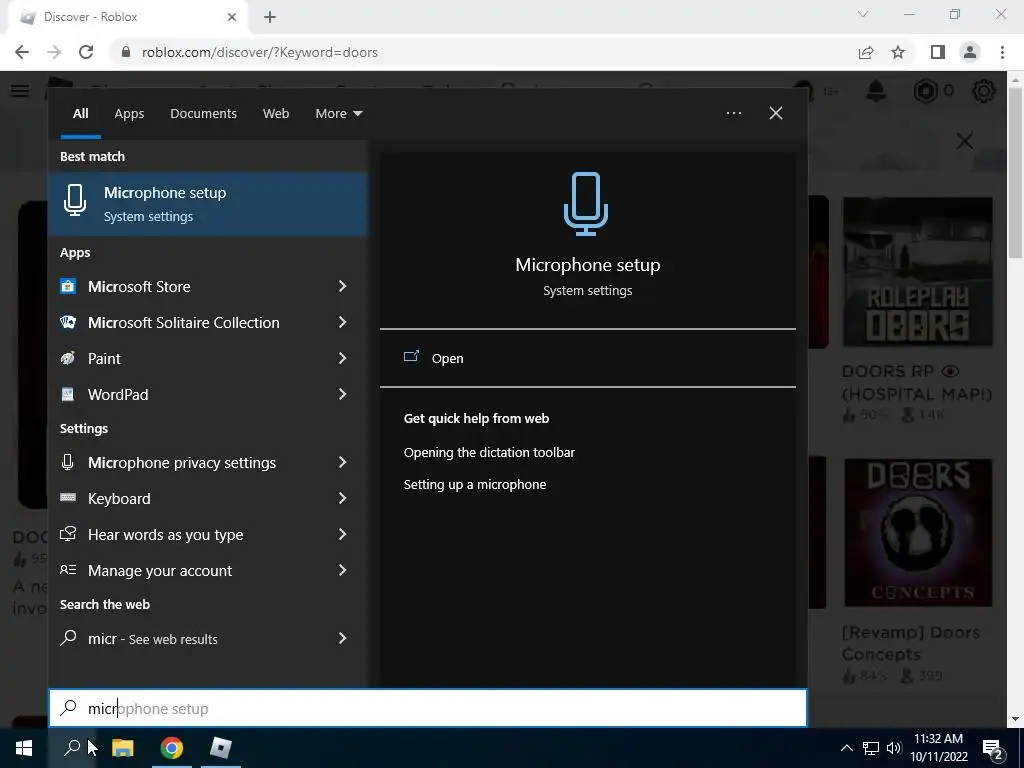The height and width of the screenshot is (768, 1024).
Task: Click the Roblox notifications bell
Action: 876,91
